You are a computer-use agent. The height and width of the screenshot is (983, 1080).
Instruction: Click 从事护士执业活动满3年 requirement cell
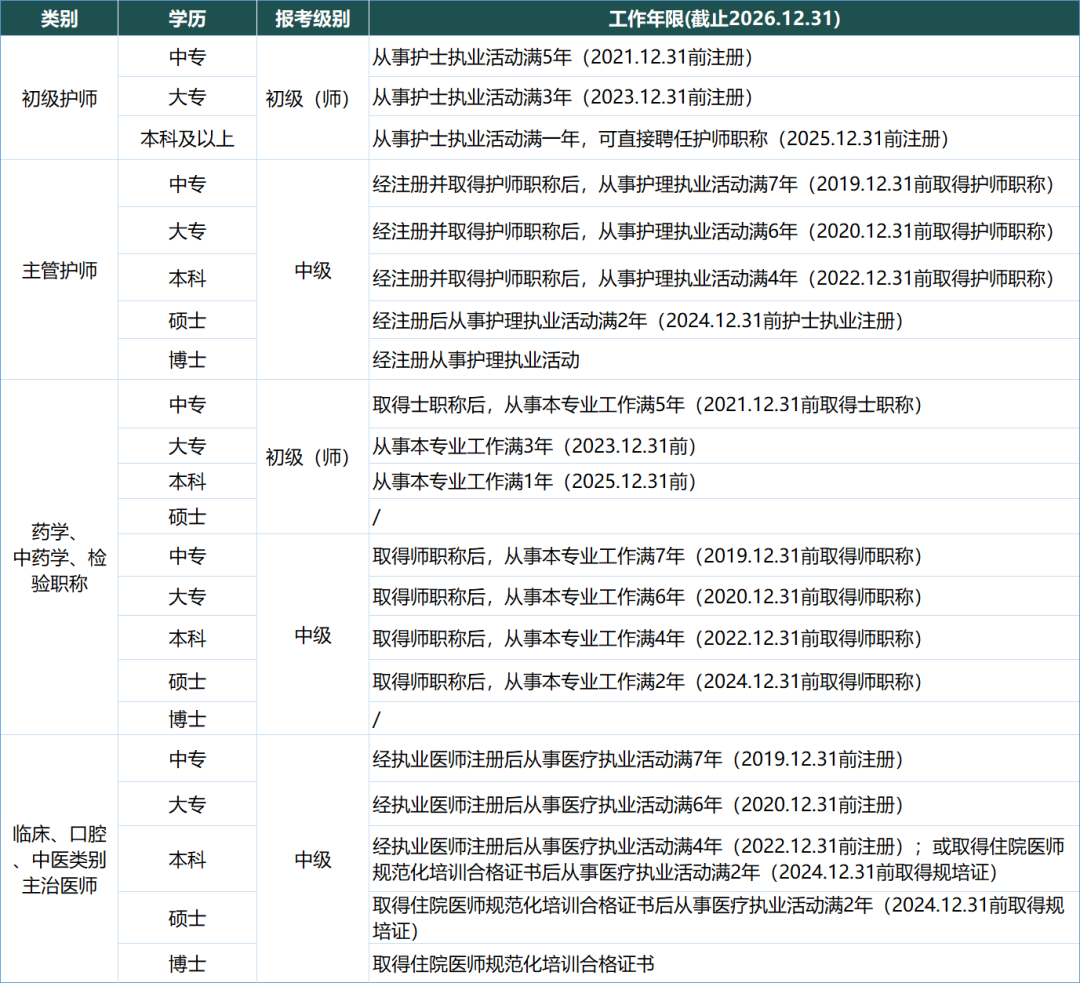[x=724, y=97]
